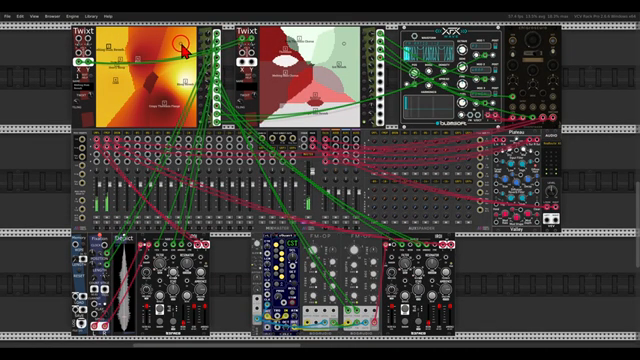This screenshot has height=360, width=640.
Task: Click the red circled node in orange Twixt map
Action: click(180, 43)
